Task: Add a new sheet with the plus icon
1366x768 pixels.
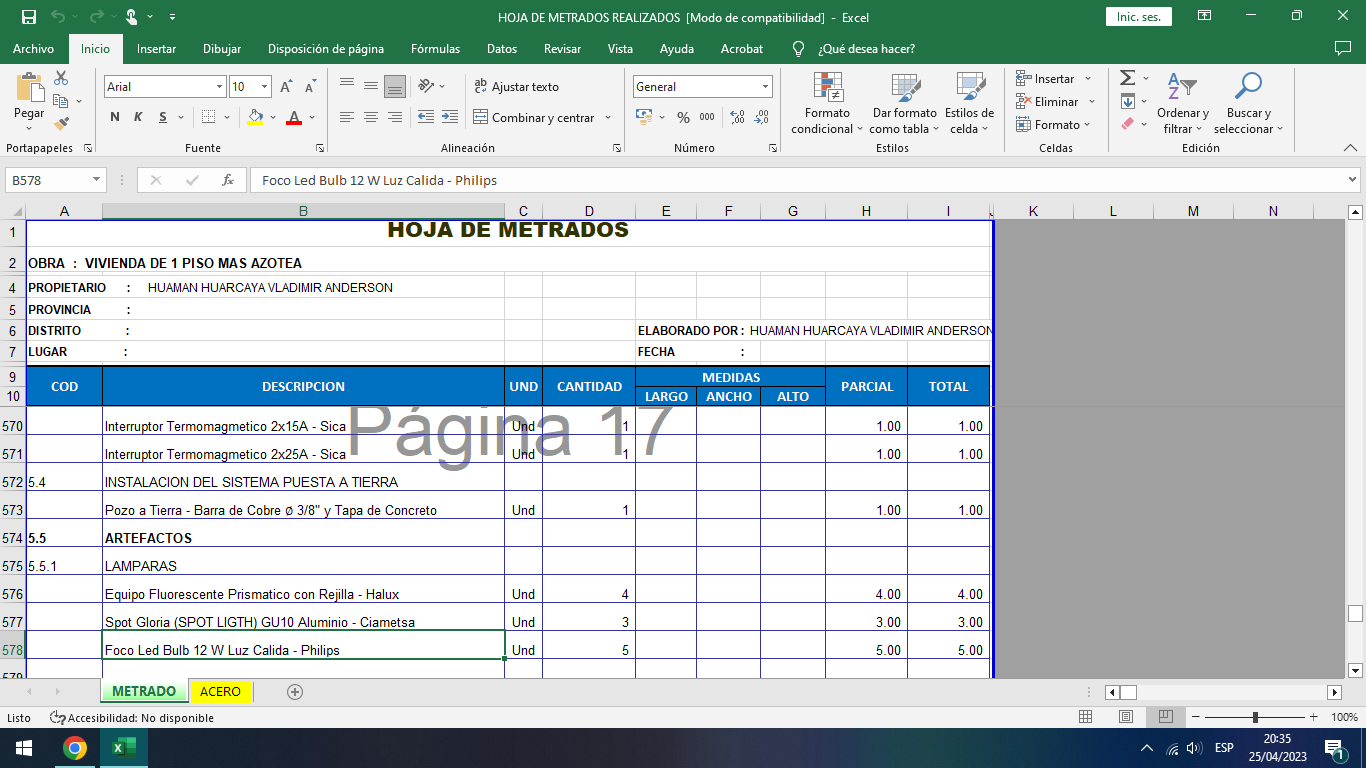Action: point(294,691)
